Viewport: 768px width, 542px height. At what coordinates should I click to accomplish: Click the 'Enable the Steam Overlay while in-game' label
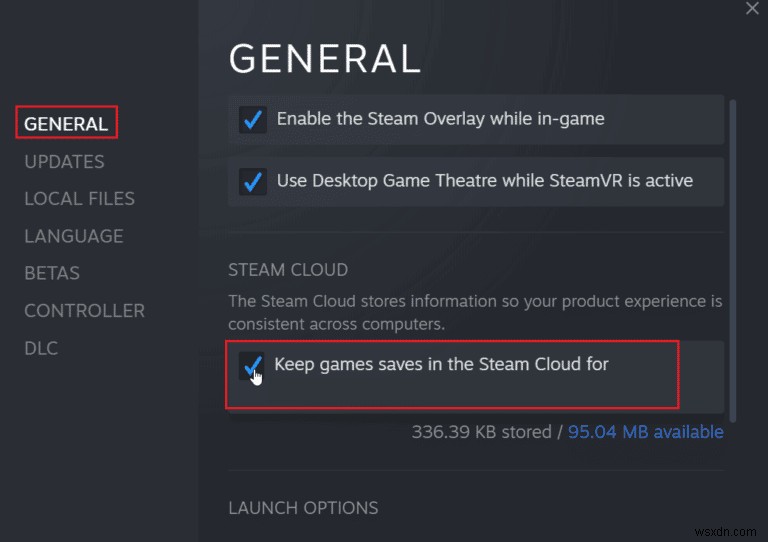[x=440, y=119]
